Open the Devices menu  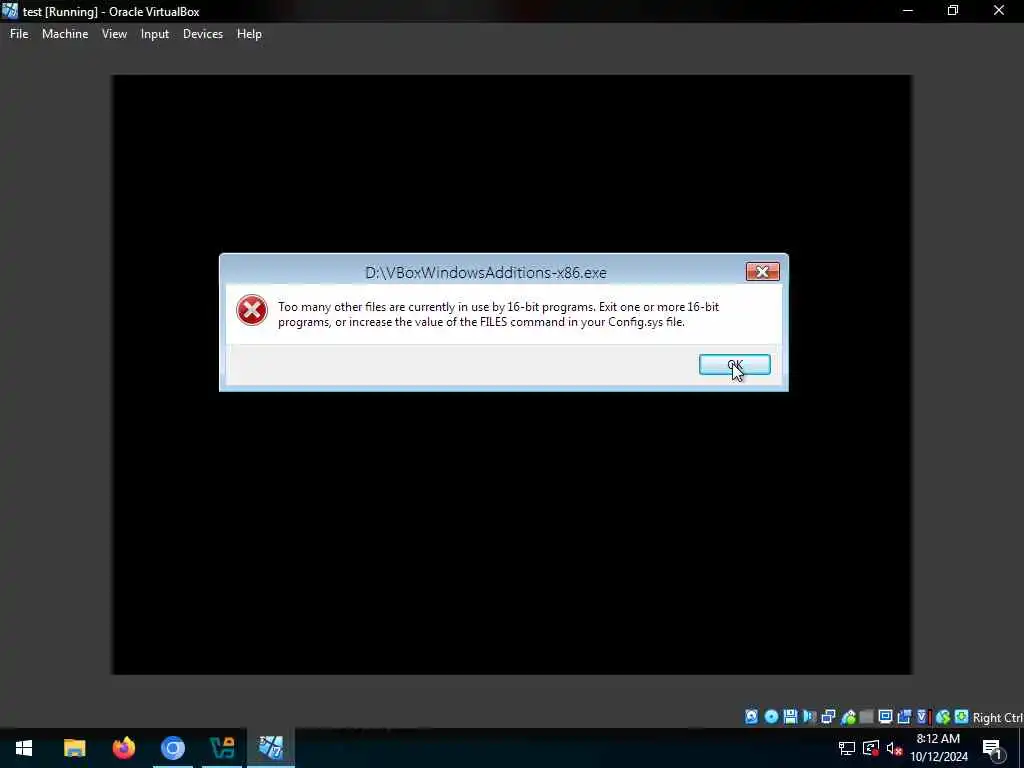[x=202, y=34]
